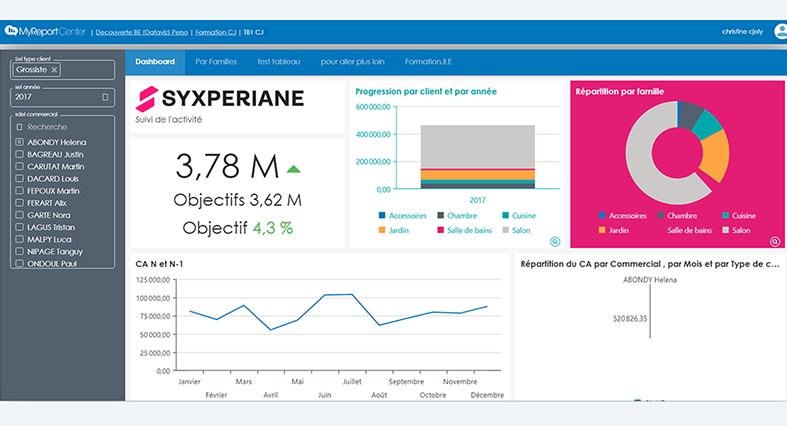Click the ABONDY Helena chart label
Viewport: 787px width, 426px height.
click(x=649, y=280)
